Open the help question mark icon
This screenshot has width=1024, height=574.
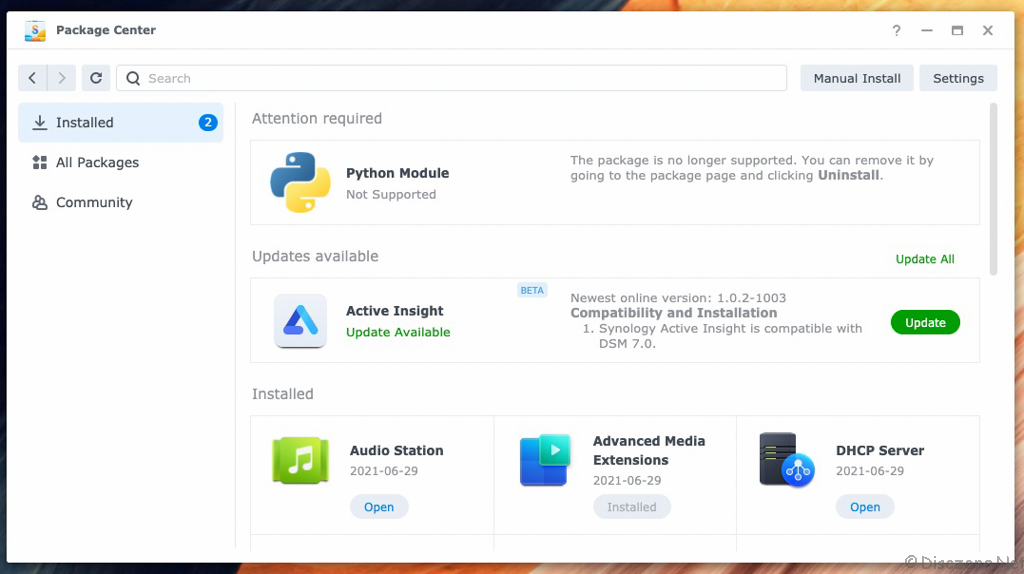897,31
